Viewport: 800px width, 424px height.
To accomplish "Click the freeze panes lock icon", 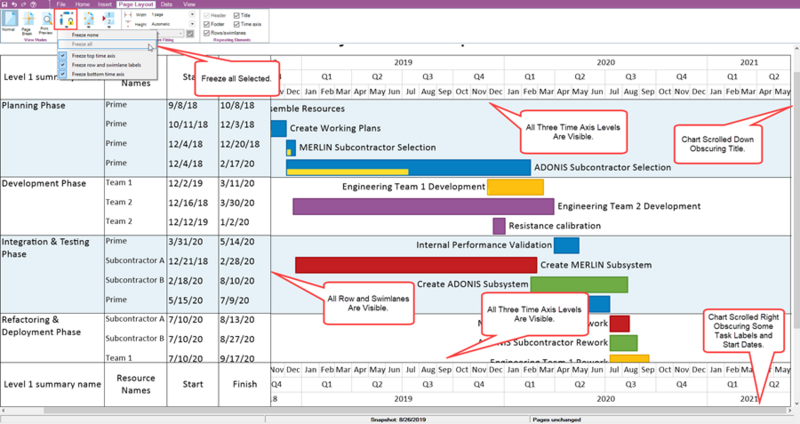I will tap(66, 19).
